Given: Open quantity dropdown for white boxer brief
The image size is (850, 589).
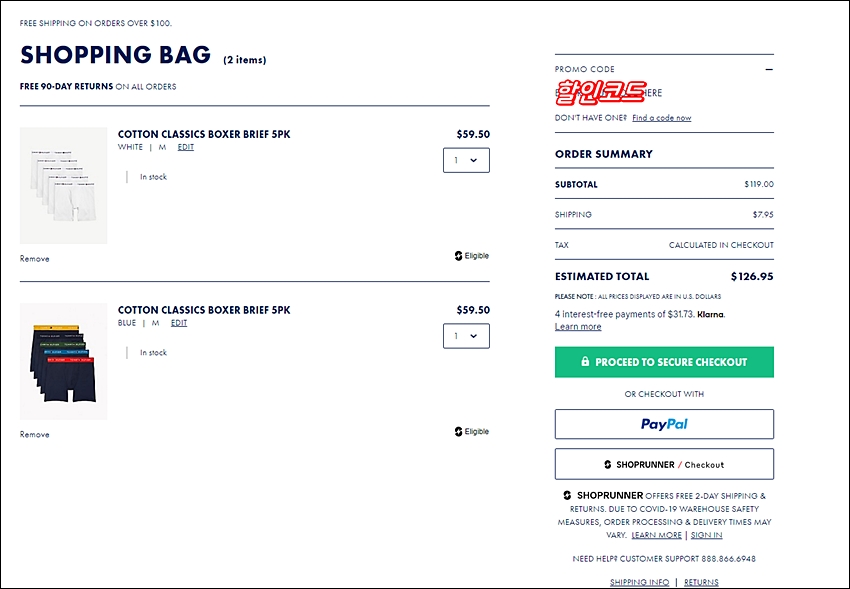Looking at the screenshot, I should pyautogui.click(x=466, y=160).
